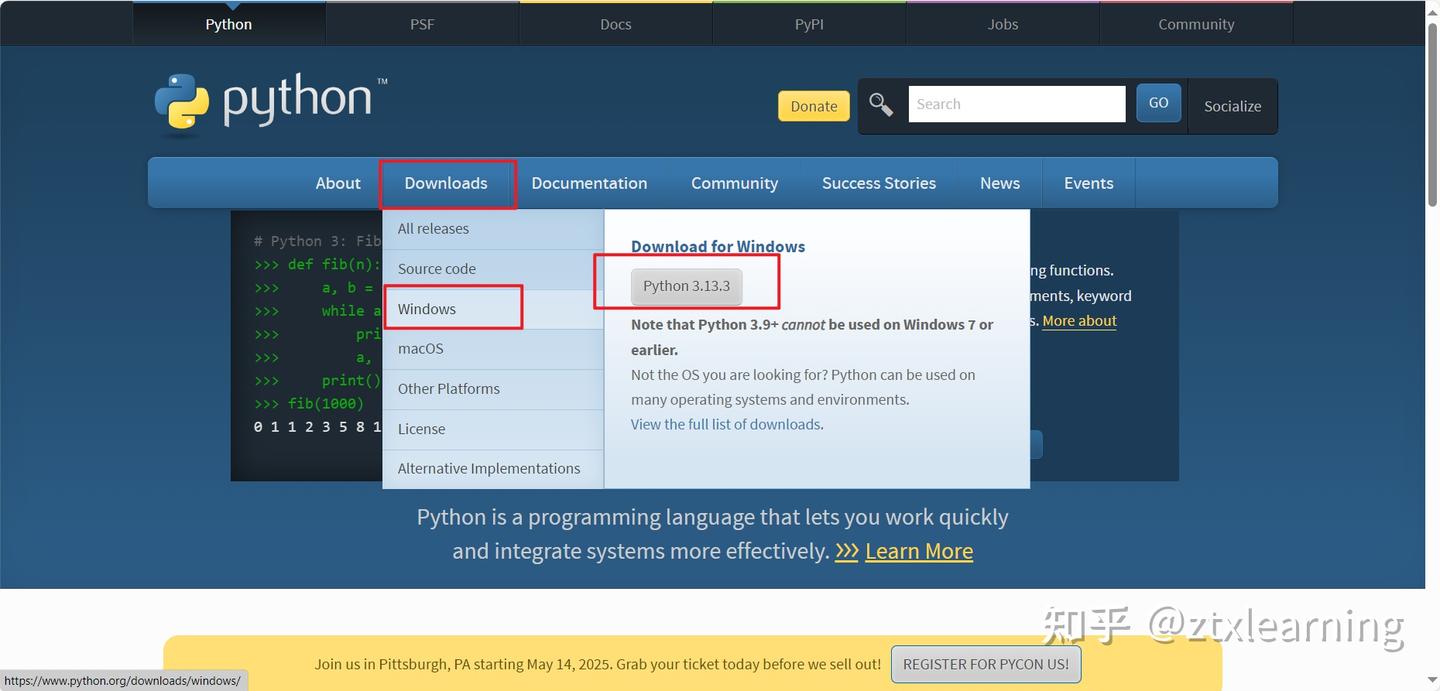The image size is (1440, 691).
Task: Click the search magnifying glass icon
Action: tap(881, 103)
